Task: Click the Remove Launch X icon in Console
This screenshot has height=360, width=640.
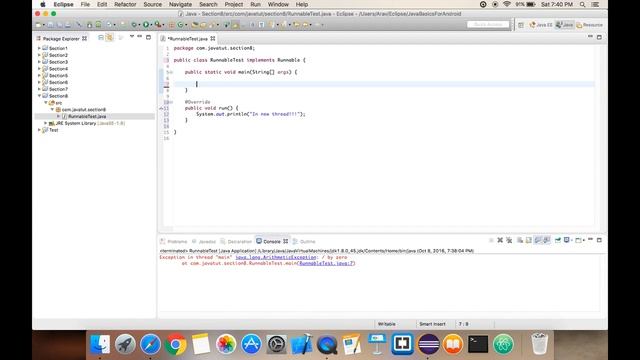Action: coord(500,240)
